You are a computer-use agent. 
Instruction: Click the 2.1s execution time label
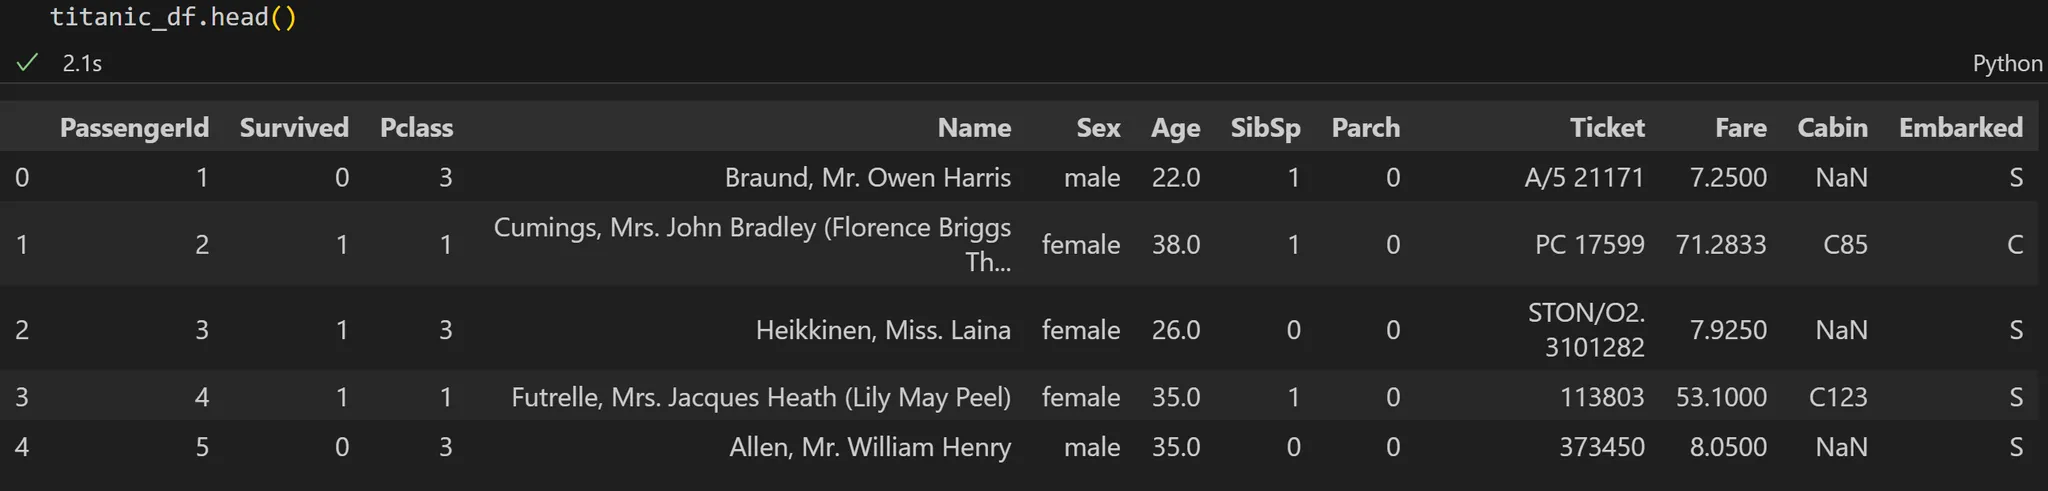point(82,64)
